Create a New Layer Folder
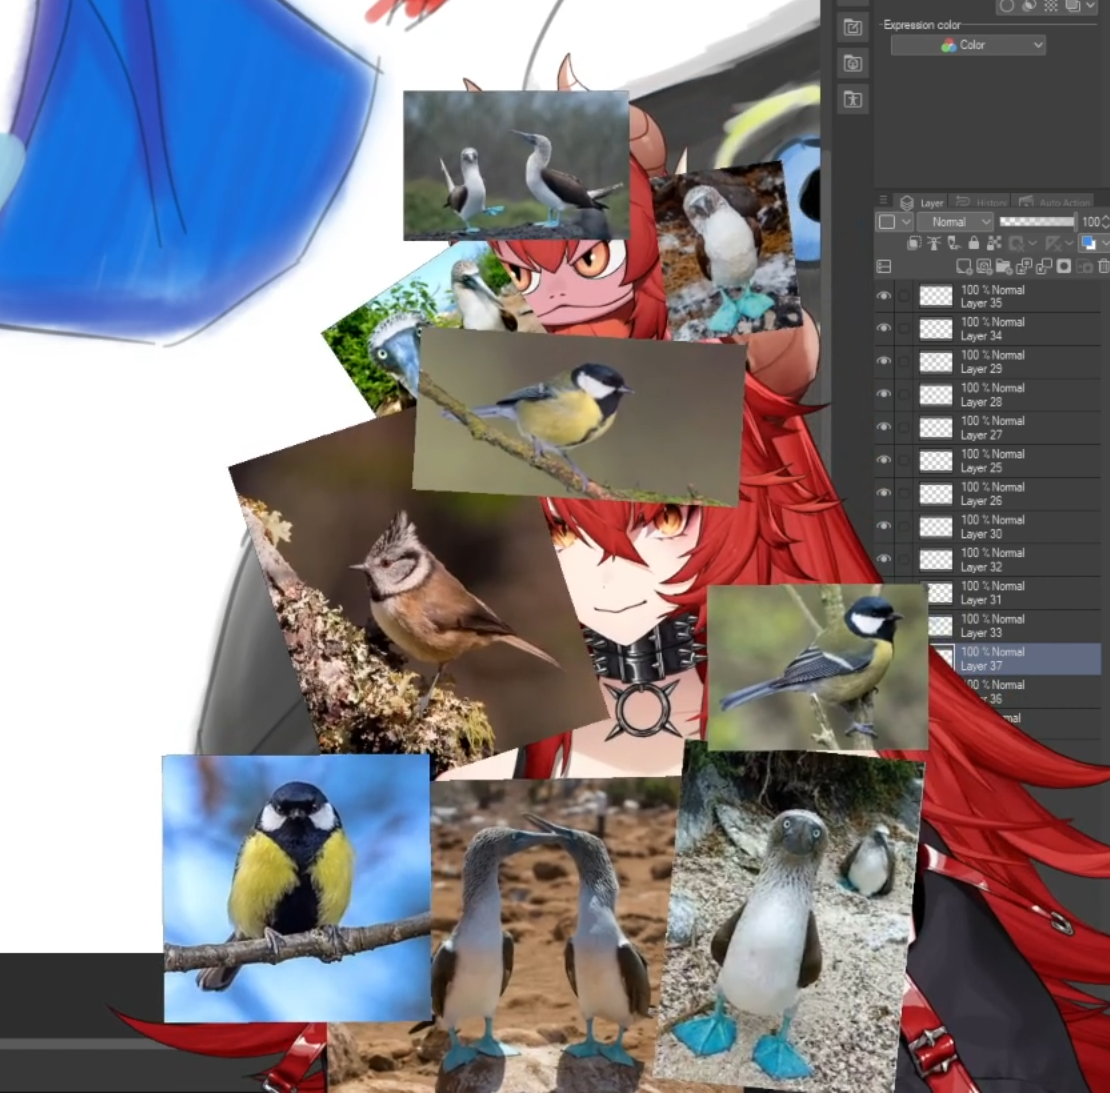1110x1093 pixels. 1004,266
